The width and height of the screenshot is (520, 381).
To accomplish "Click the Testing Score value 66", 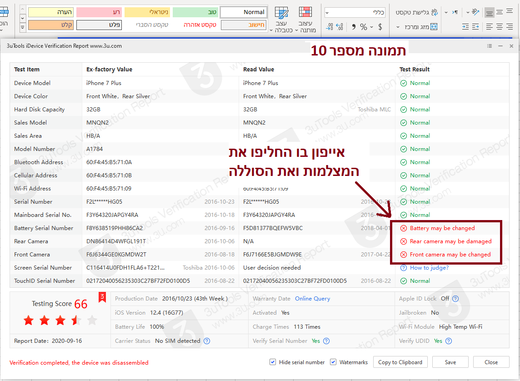I will pyautogui.click(x=81, y=304).
